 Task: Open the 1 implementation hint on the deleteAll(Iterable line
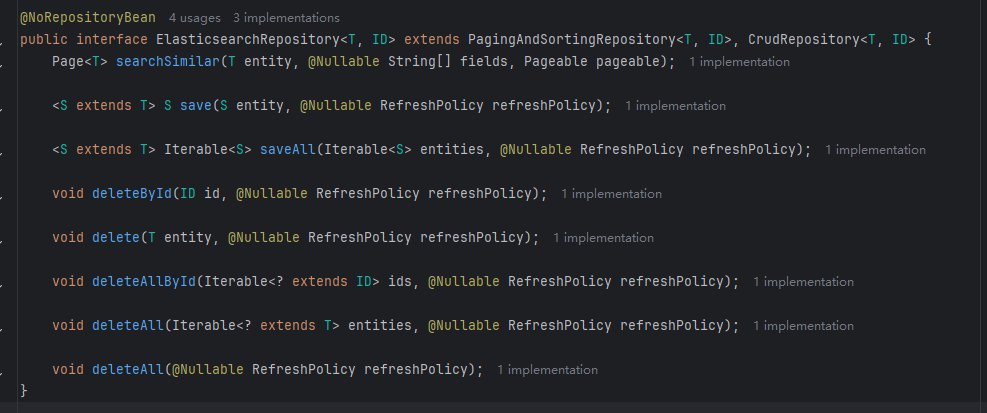pos(803,326)
